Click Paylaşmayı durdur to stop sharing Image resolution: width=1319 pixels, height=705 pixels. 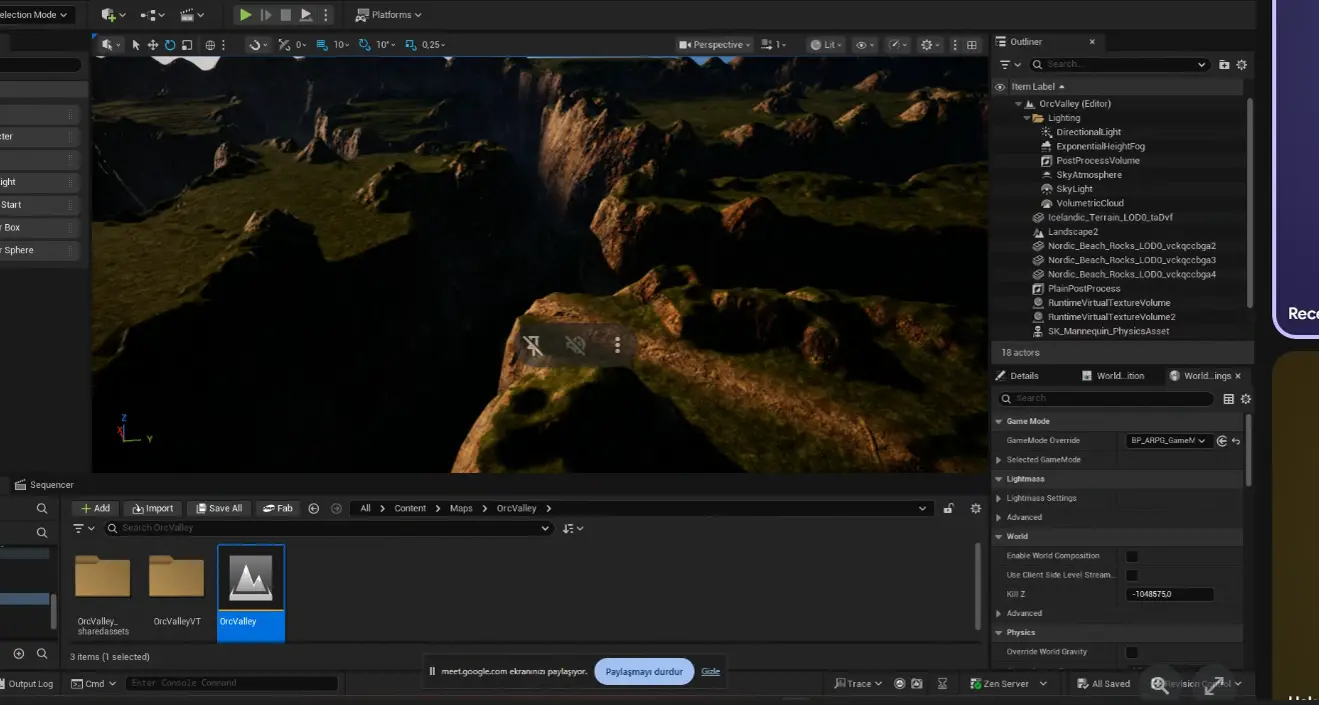tap(644, 672)
